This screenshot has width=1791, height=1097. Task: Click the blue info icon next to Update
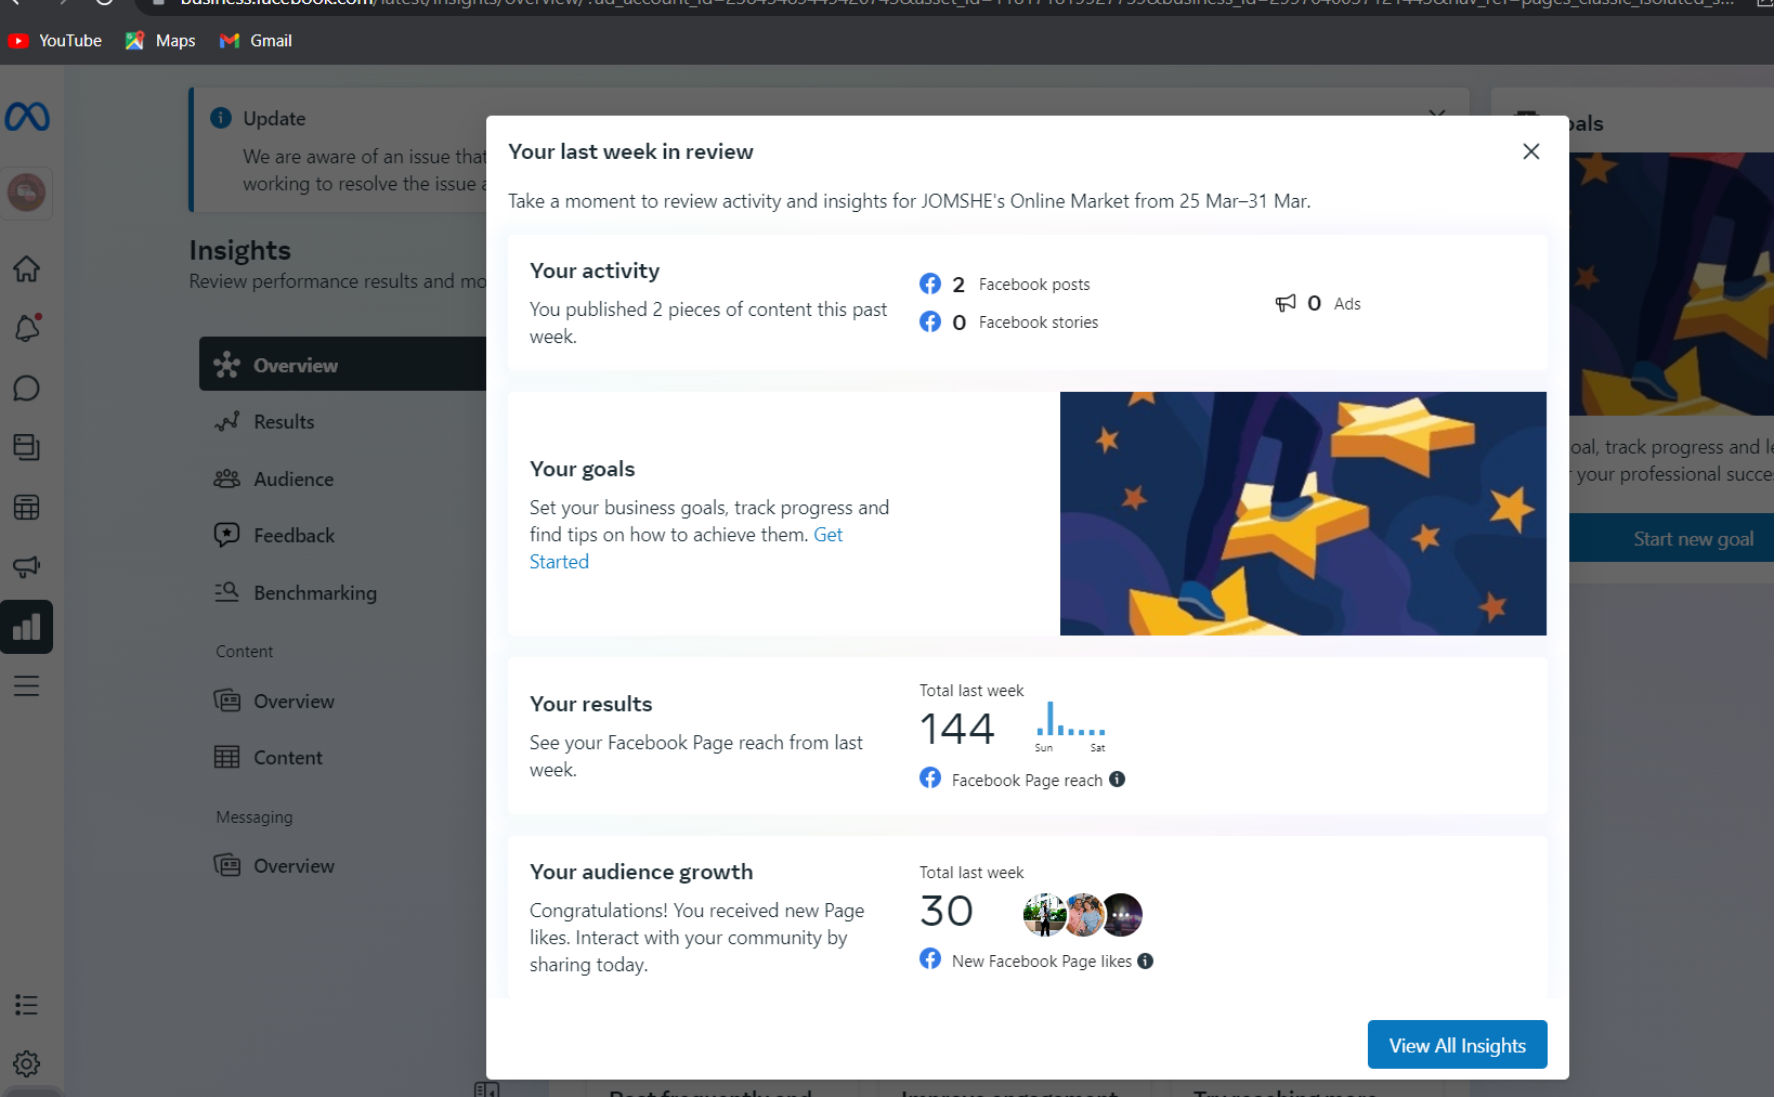pos(221,118)
